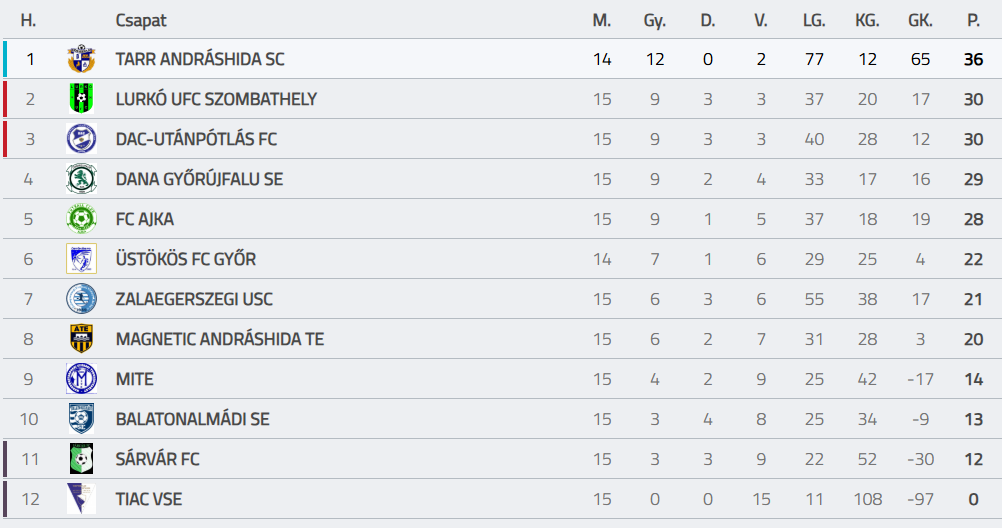This screenshot has height=528, width=1002.
Task: Click the TARR Andráshida SC team crest
Action: pos(81,59)
